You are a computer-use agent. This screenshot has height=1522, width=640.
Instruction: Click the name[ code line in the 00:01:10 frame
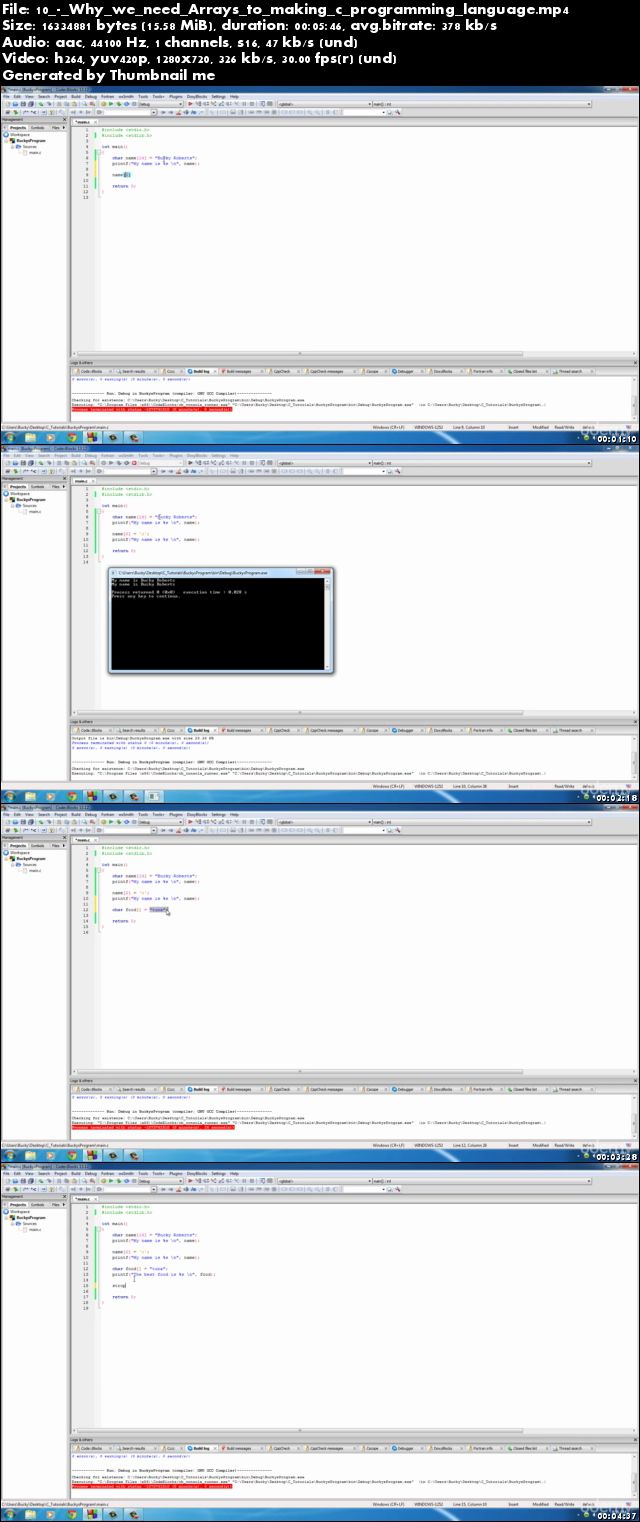(x=121, y=174)
